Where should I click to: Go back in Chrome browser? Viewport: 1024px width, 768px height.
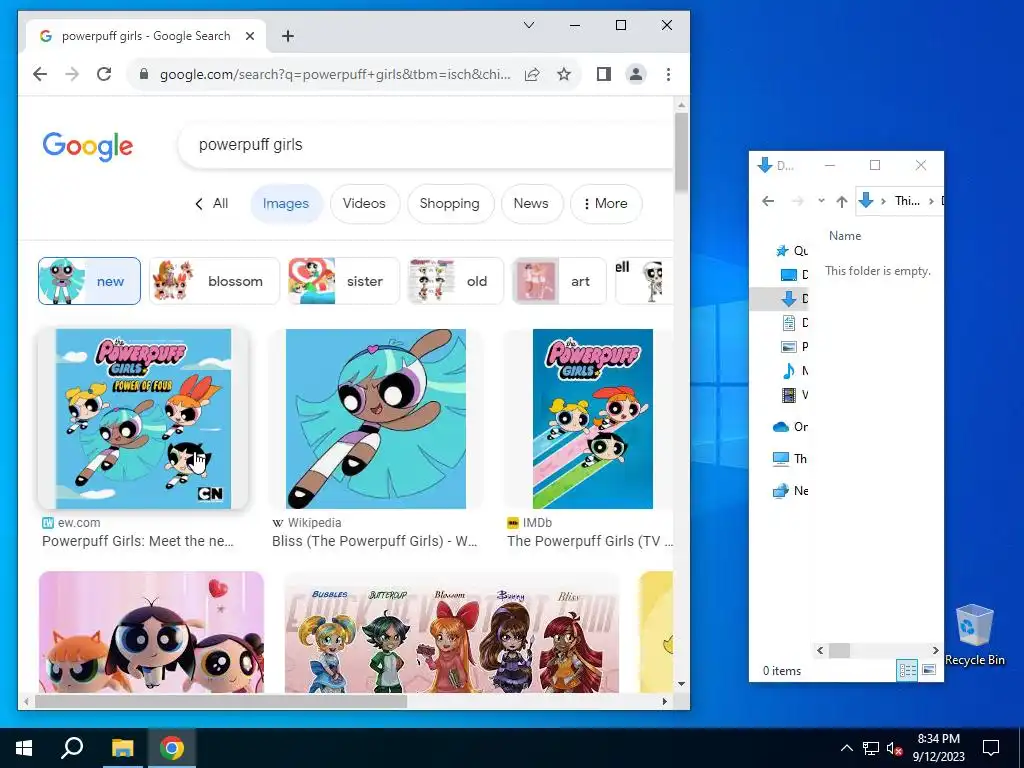coord(40,74)
